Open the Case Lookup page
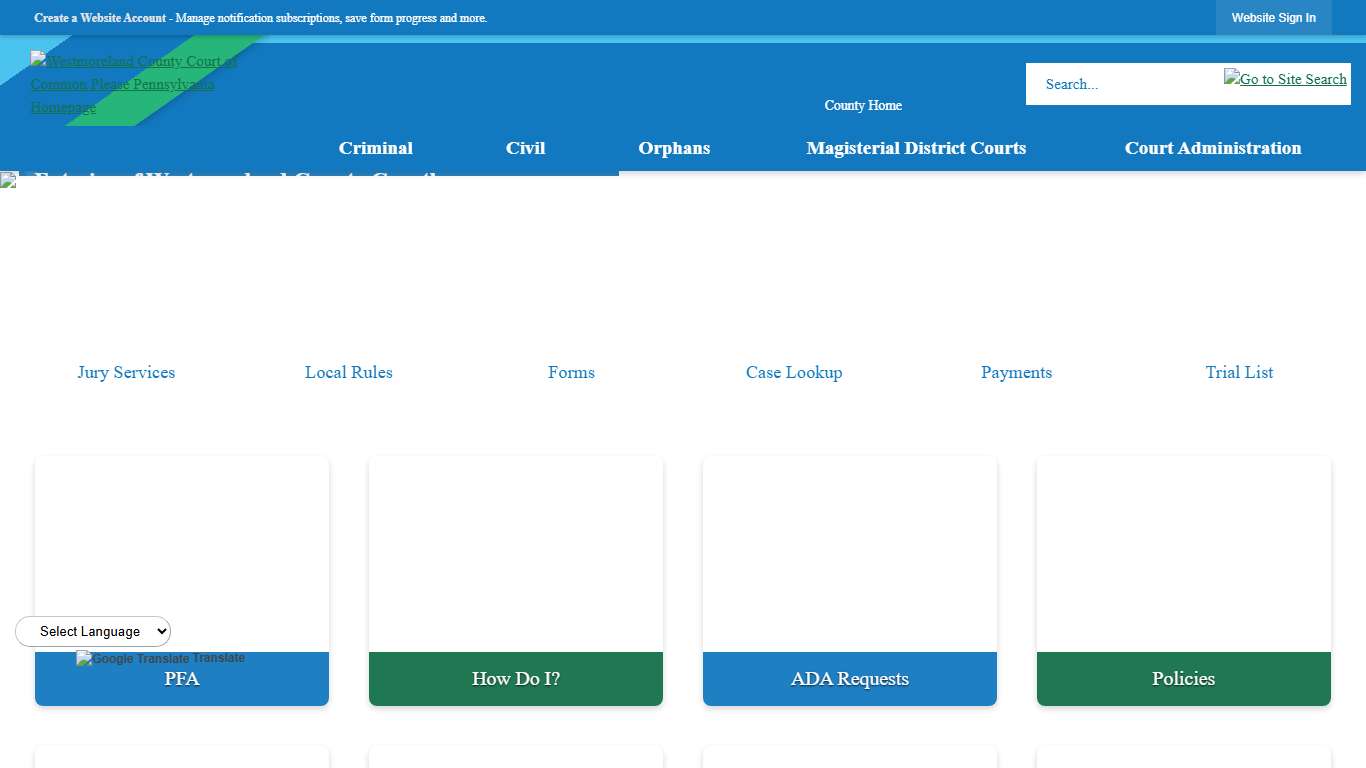 click(794, 372)
